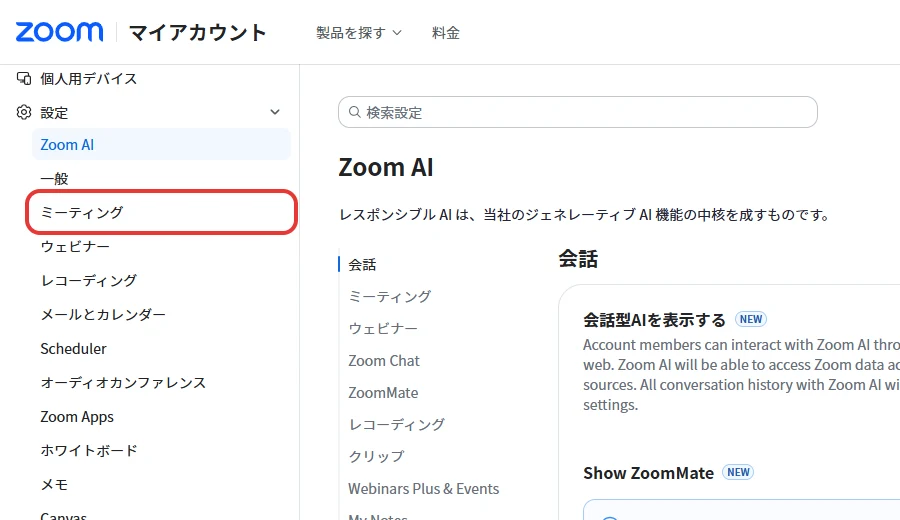Jump to Zoom Chat section
Viewport: 900px width, 520px height.
pyautogui.click(x=384, y=360)
